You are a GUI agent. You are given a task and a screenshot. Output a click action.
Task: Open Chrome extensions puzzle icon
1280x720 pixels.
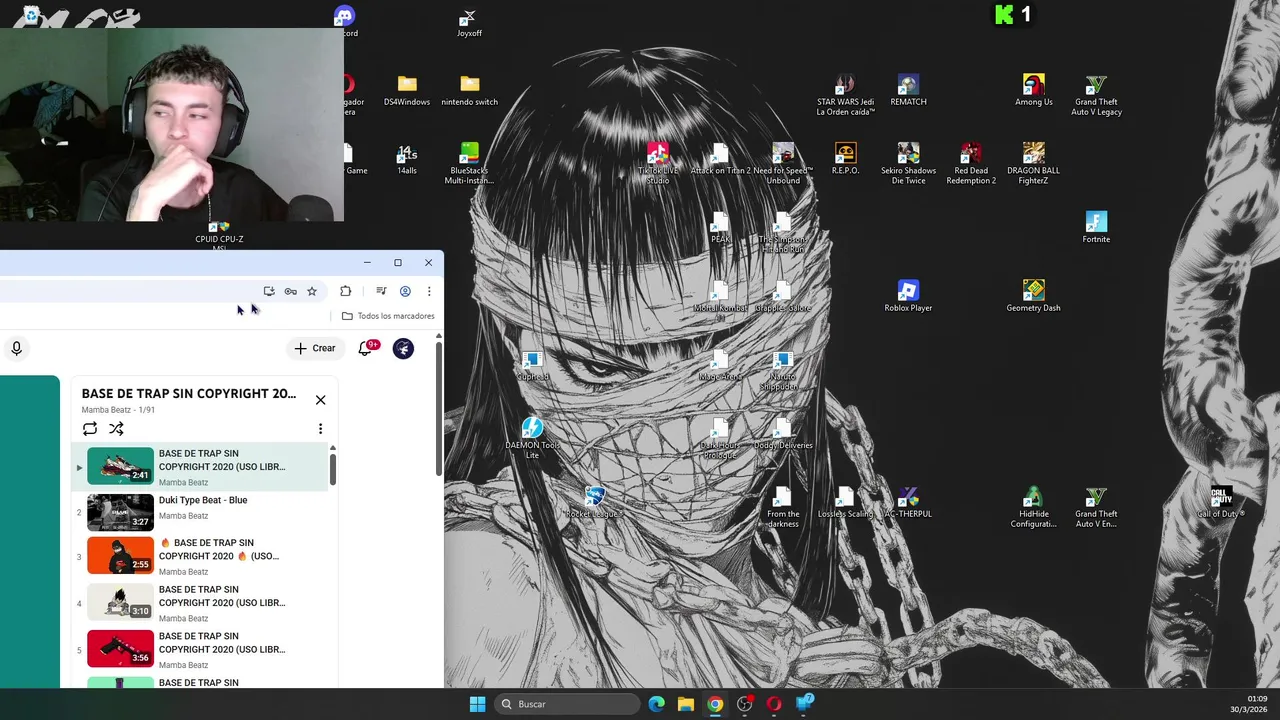(x=345, y=291)
